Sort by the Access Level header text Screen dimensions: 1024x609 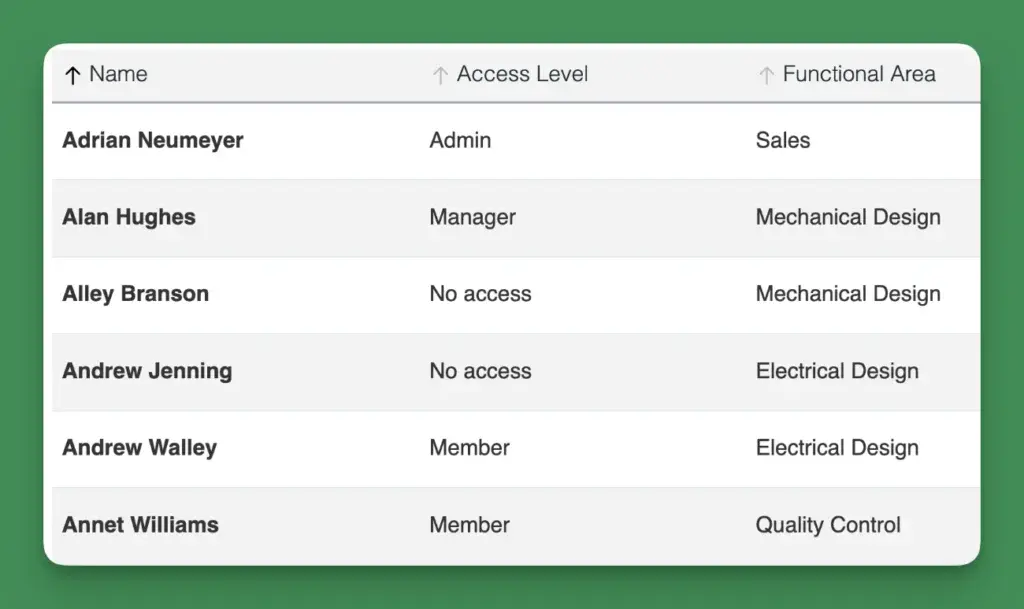click(522, 74)
